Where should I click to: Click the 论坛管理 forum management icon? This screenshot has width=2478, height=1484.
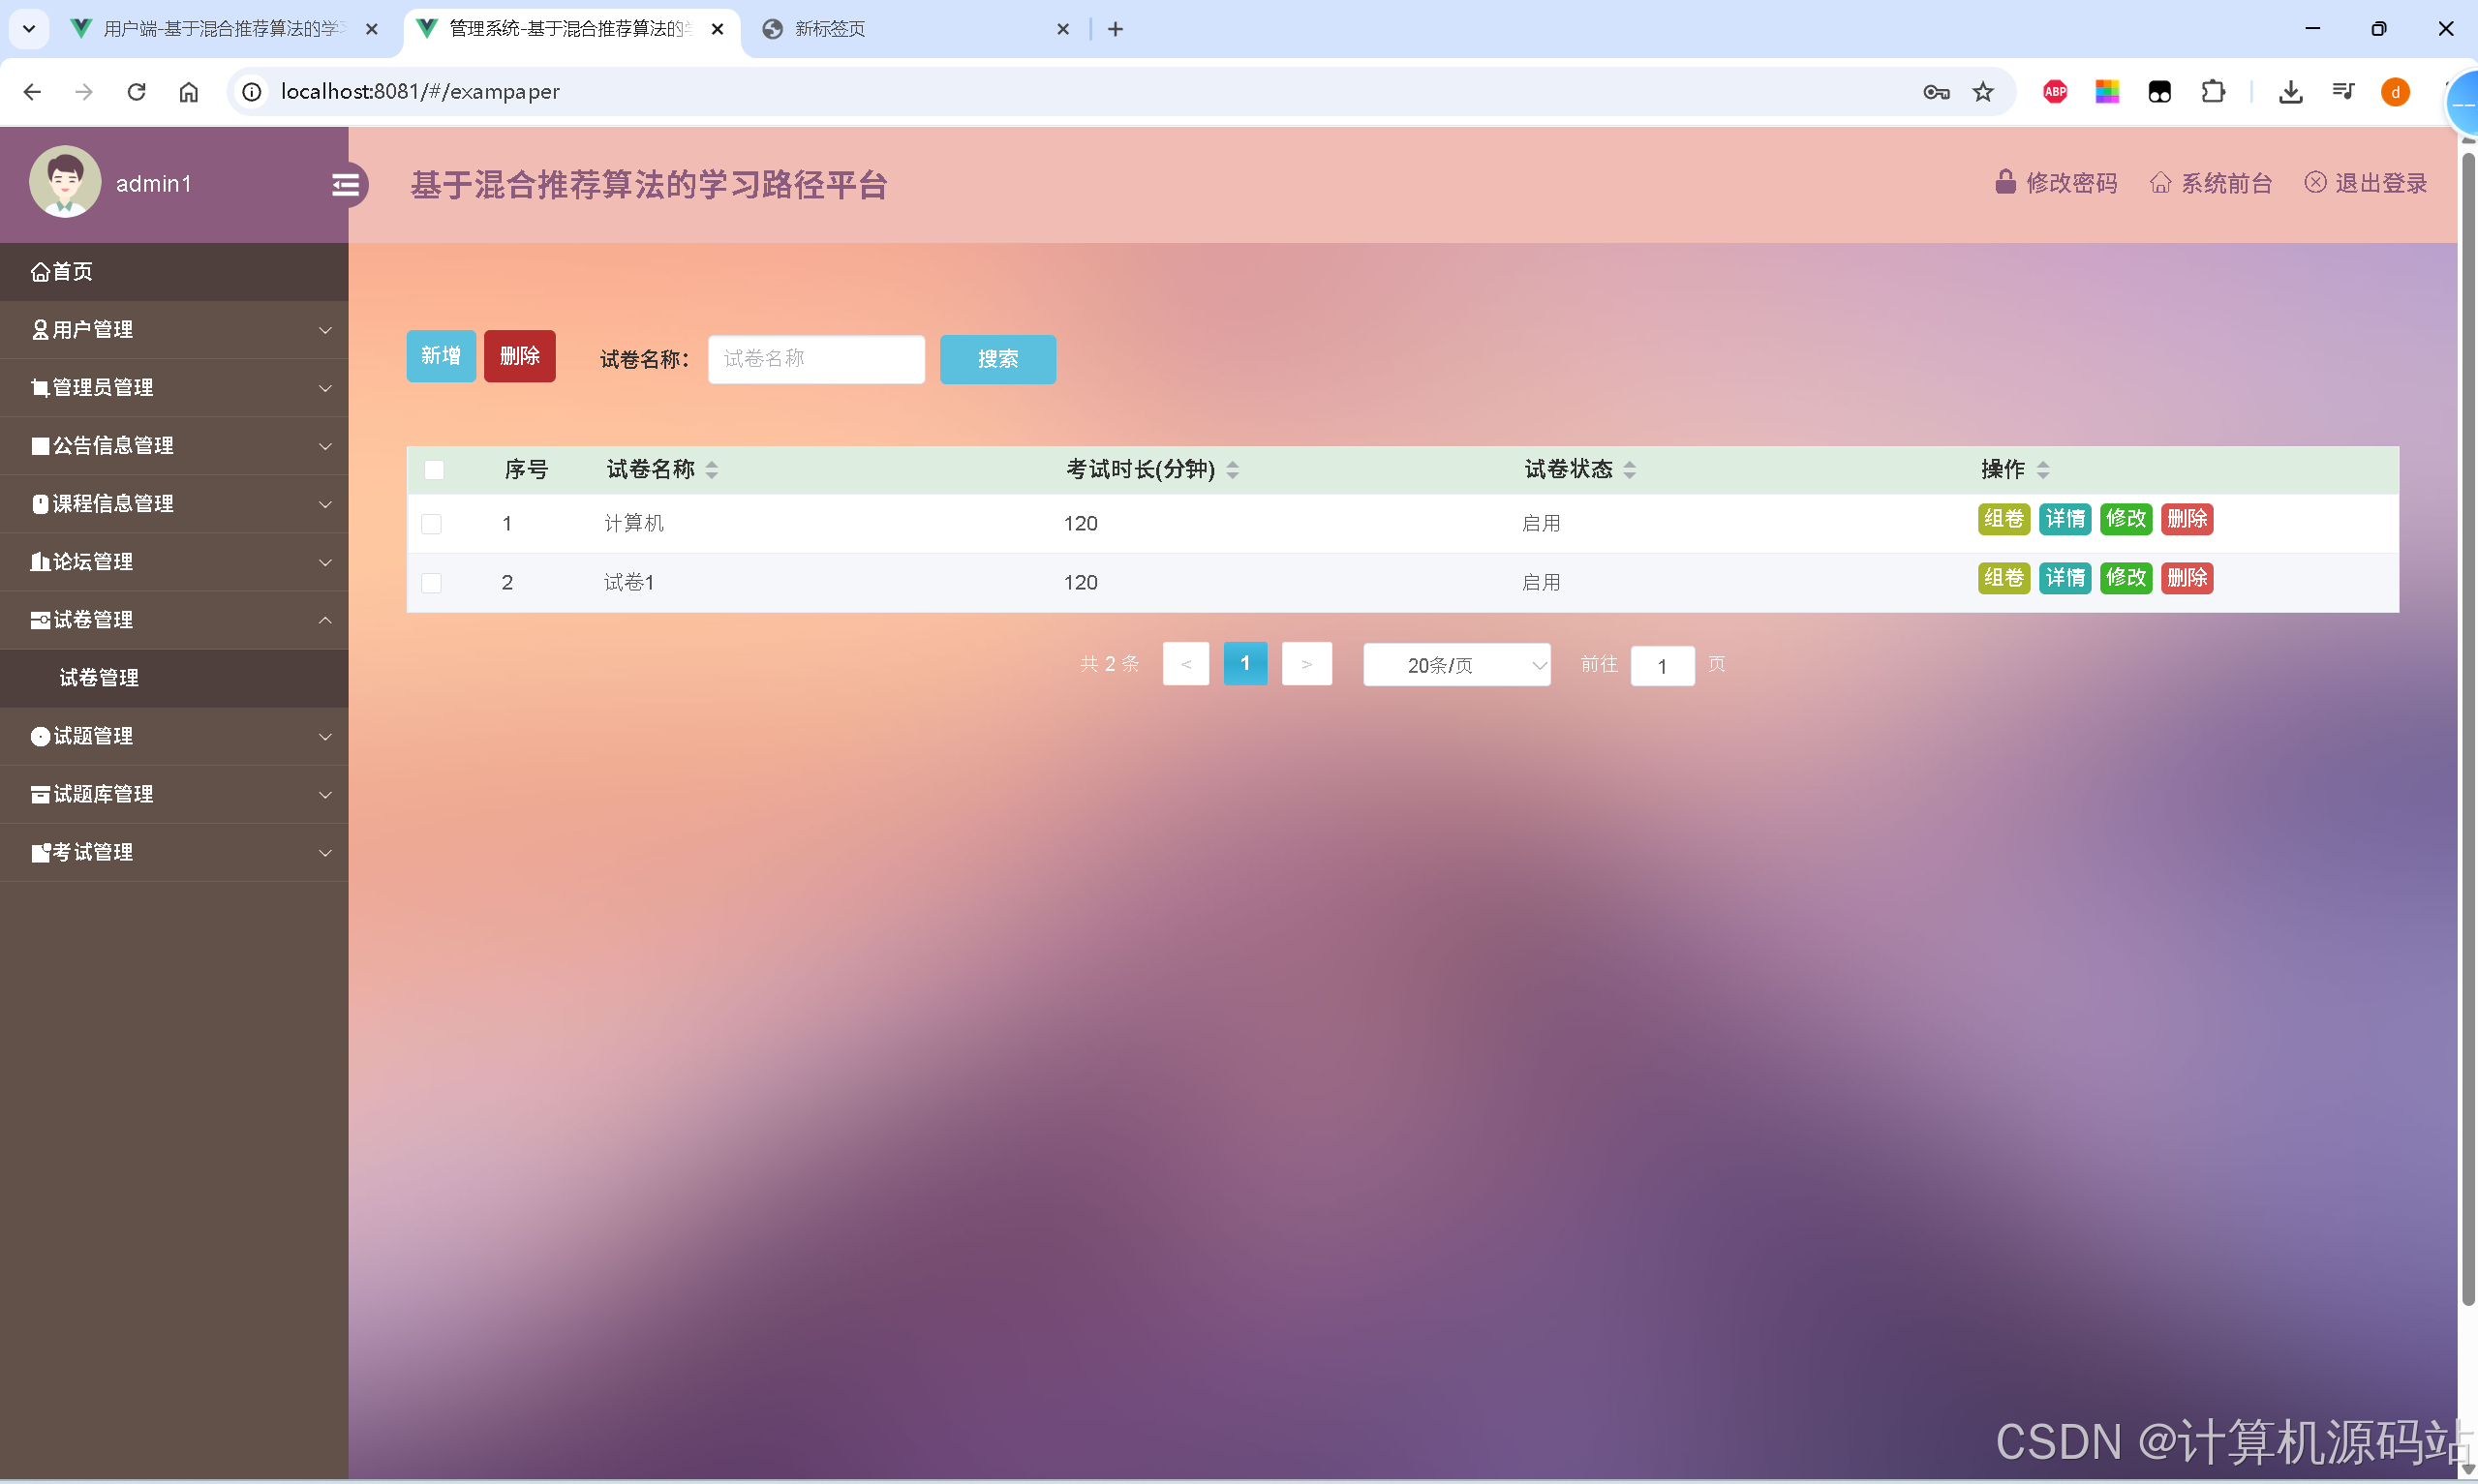click(x=40, y=561)
